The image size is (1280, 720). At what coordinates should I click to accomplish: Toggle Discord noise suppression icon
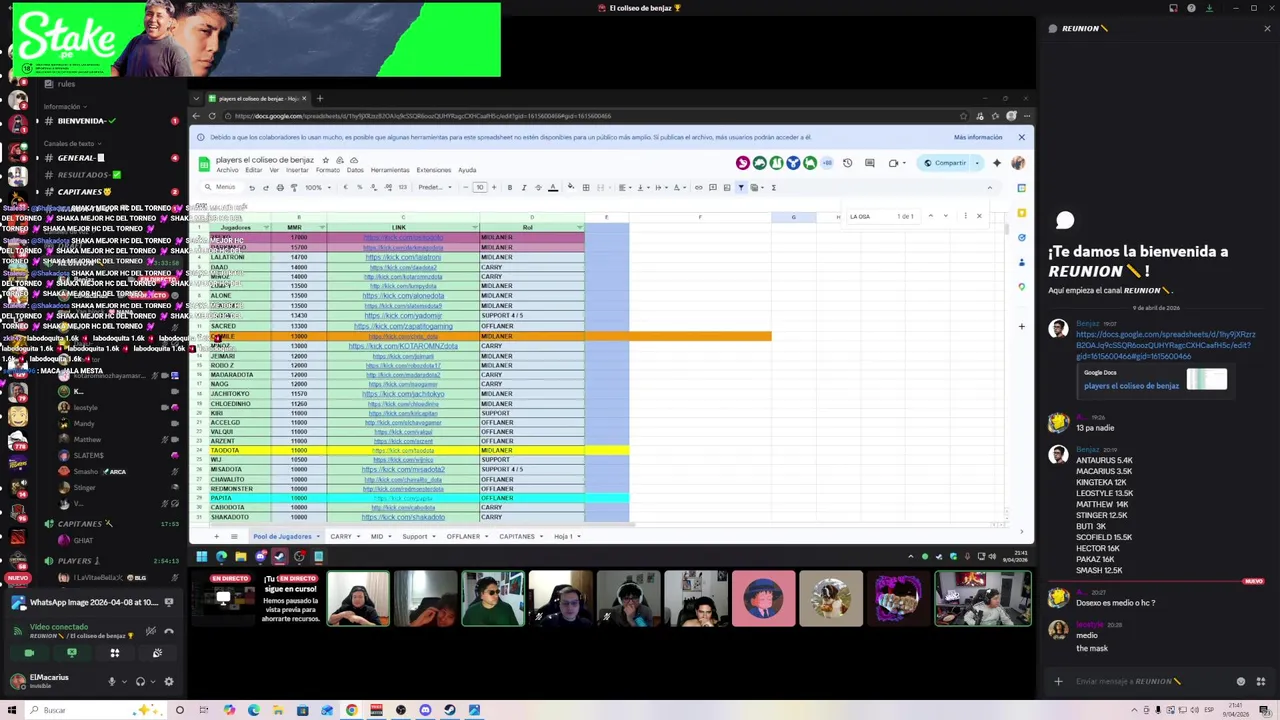coord(151,631)
